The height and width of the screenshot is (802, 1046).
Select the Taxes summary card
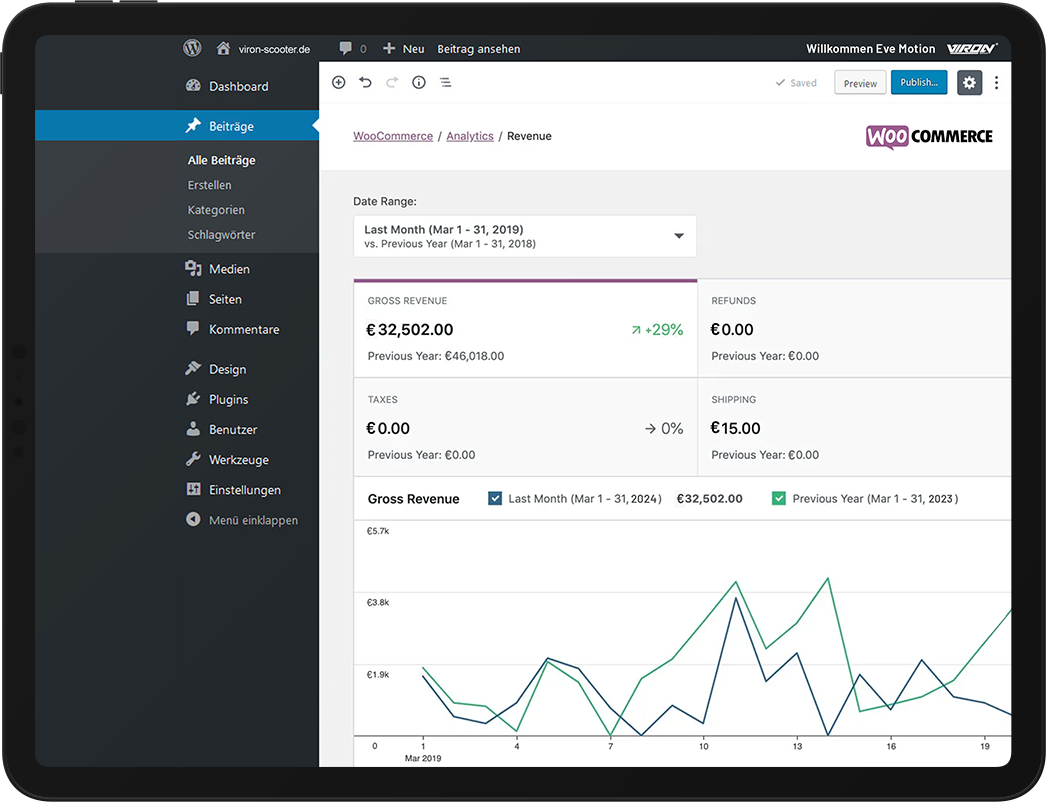pyautogui.click(x=526, y=427)
